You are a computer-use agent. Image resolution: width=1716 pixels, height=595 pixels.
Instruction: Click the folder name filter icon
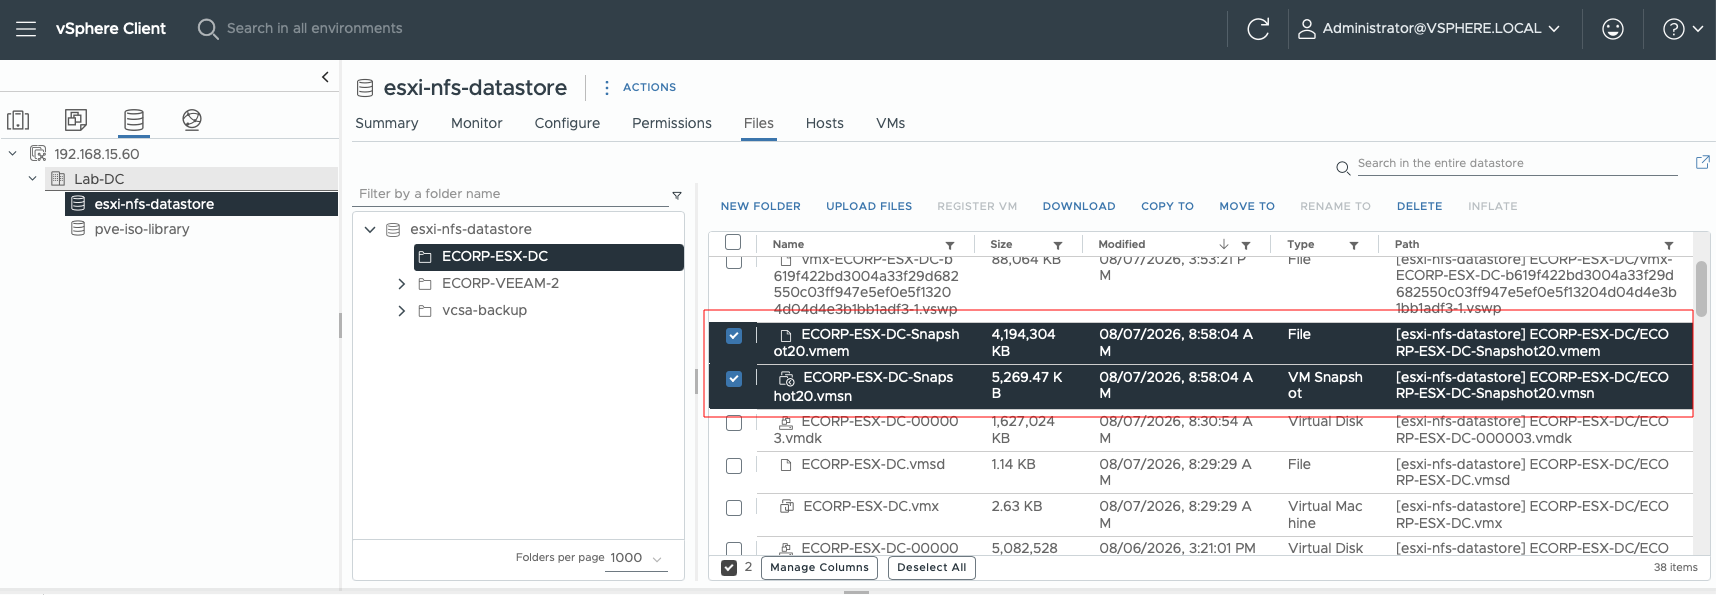pos(677,195)
